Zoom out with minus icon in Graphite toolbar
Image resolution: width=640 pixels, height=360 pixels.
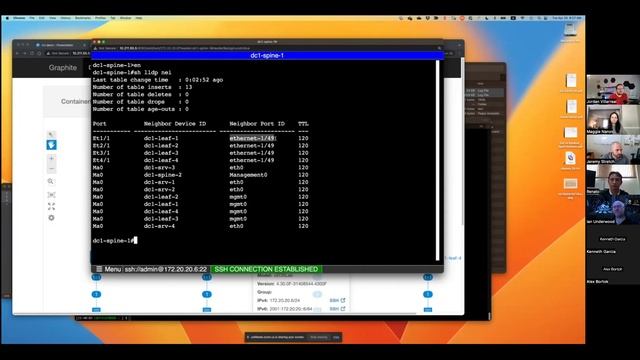coord(51,168)
